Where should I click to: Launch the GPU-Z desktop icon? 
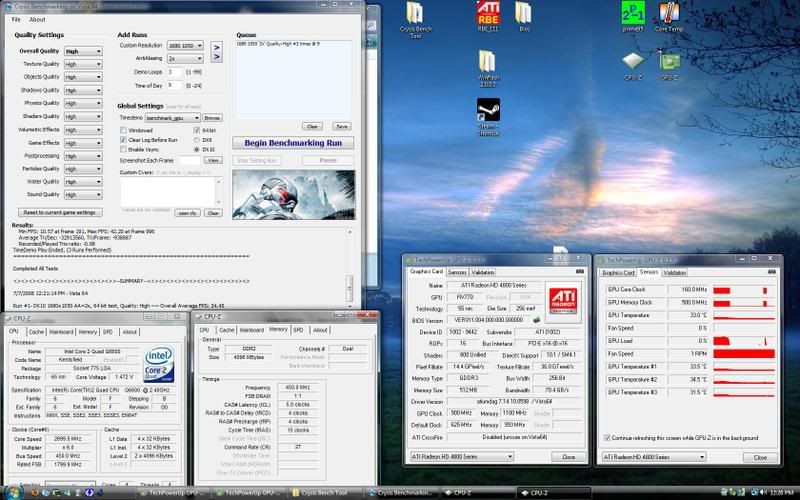(x=669, y=66)
